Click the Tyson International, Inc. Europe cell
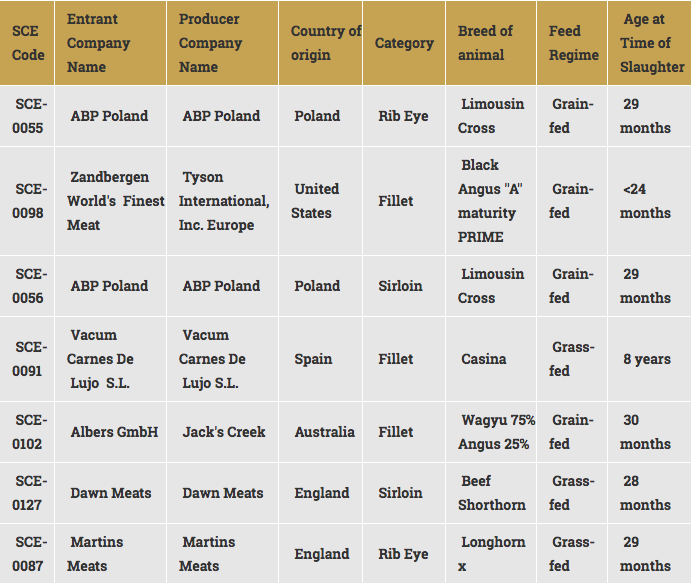Viewport: 691px width, 583px height. (x=224, y=201)
